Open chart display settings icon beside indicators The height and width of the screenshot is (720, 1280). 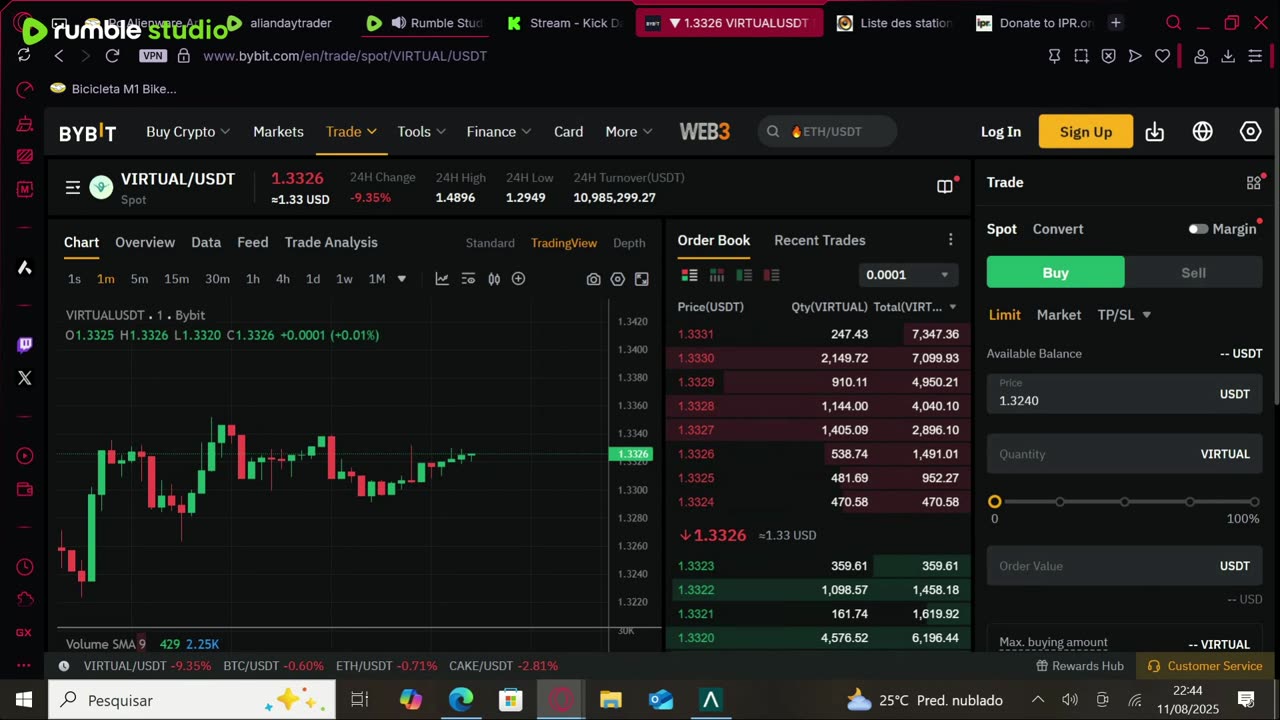(468, 279)
